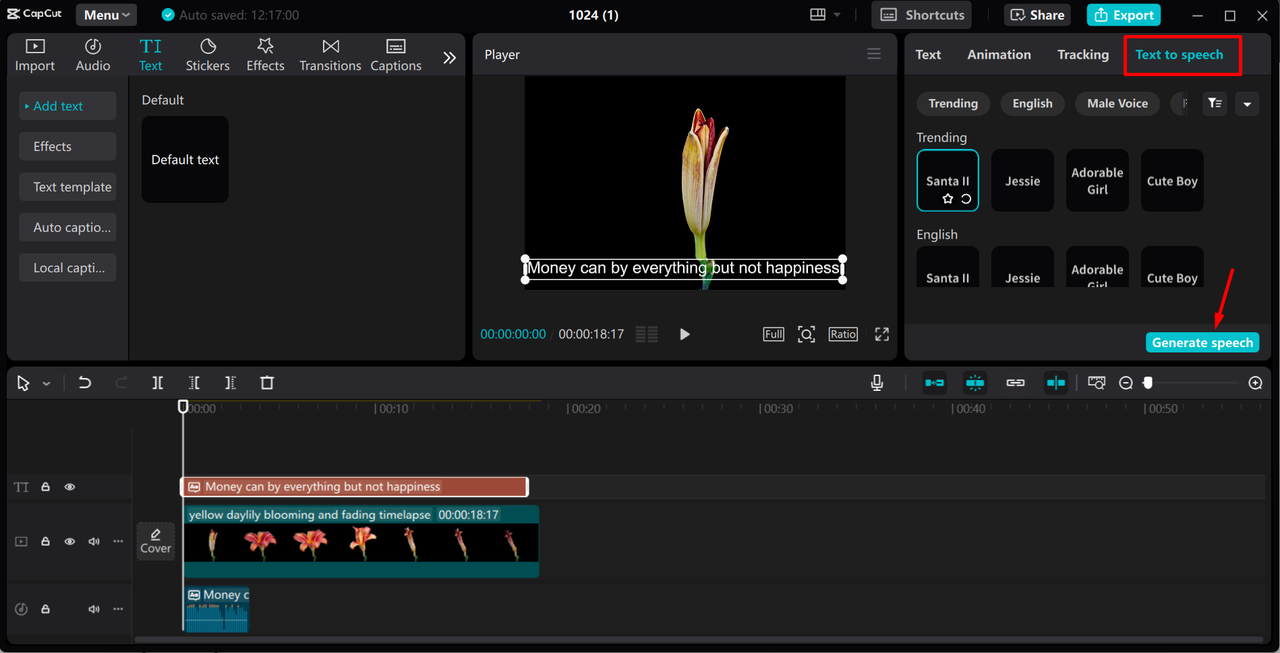Open the Menu dropdown

(x=107, y=15)
